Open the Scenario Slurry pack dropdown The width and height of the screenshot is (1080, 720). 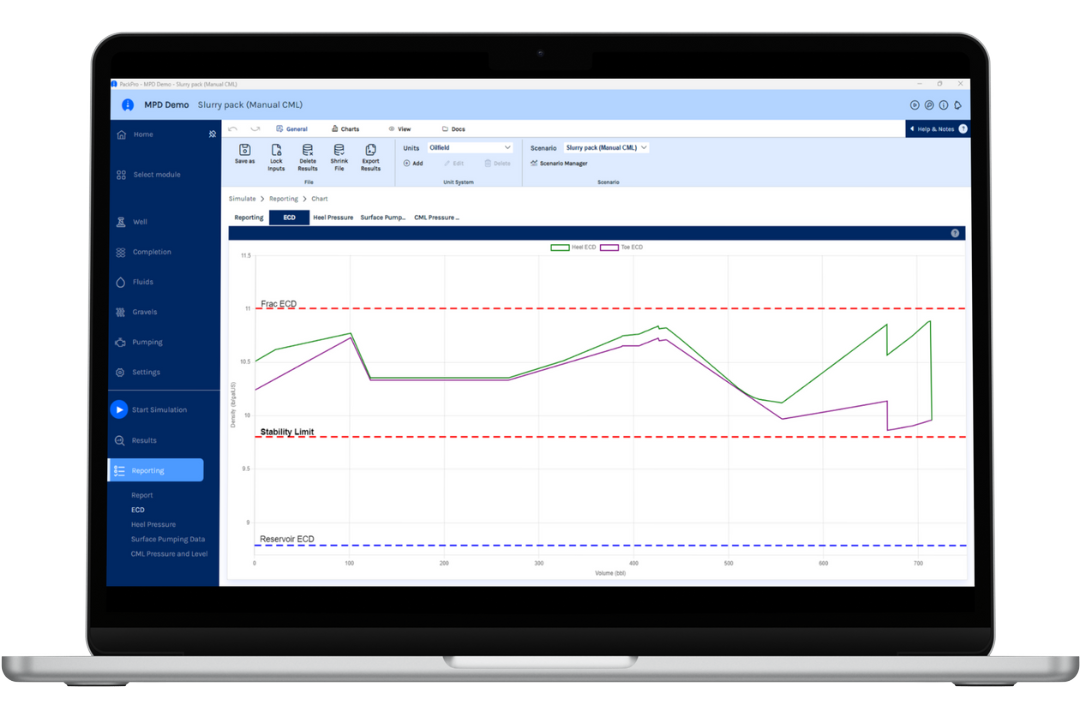606,147
